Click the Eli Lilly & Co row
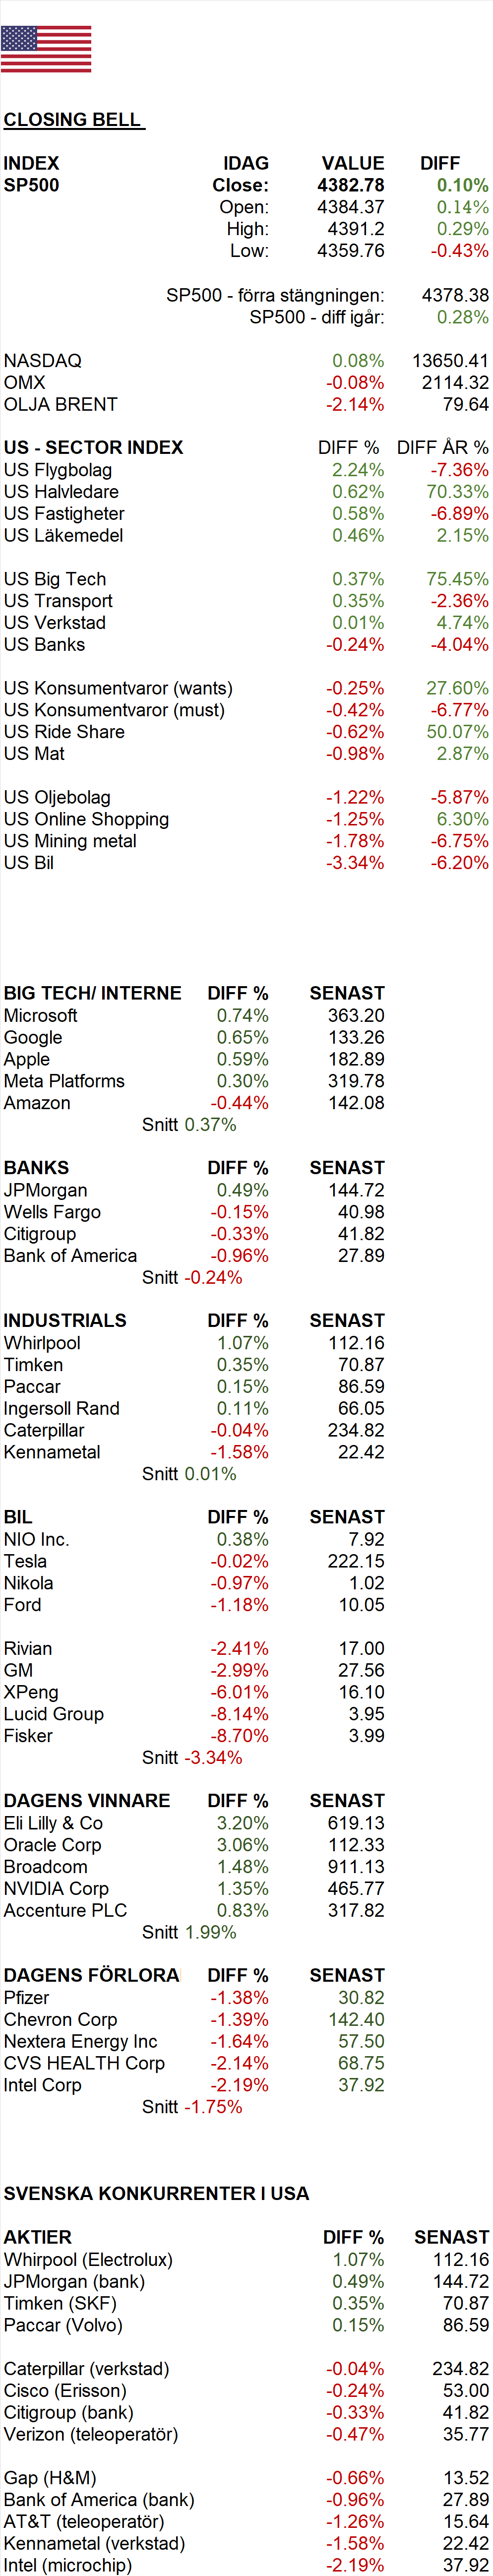The image size is (493, 2576). pyautogui.click(x=194, y=1822)
